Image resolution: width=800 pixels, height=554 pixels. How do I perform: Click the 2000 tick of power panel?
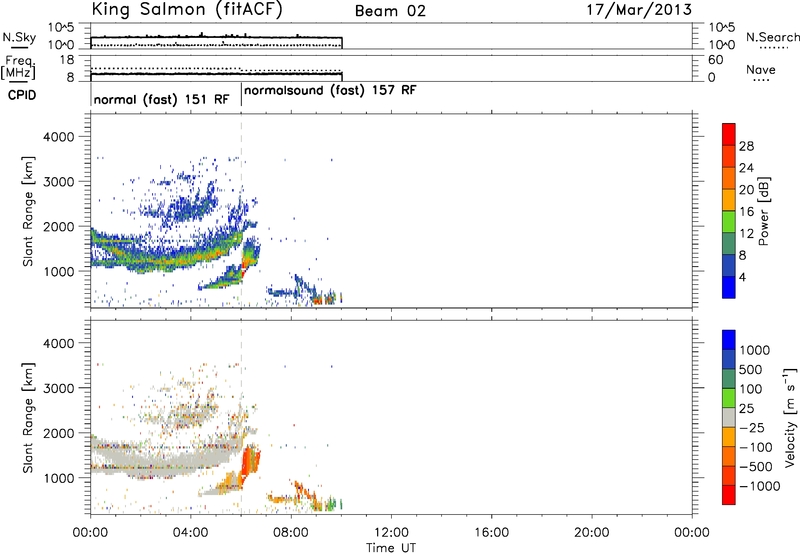59,226
